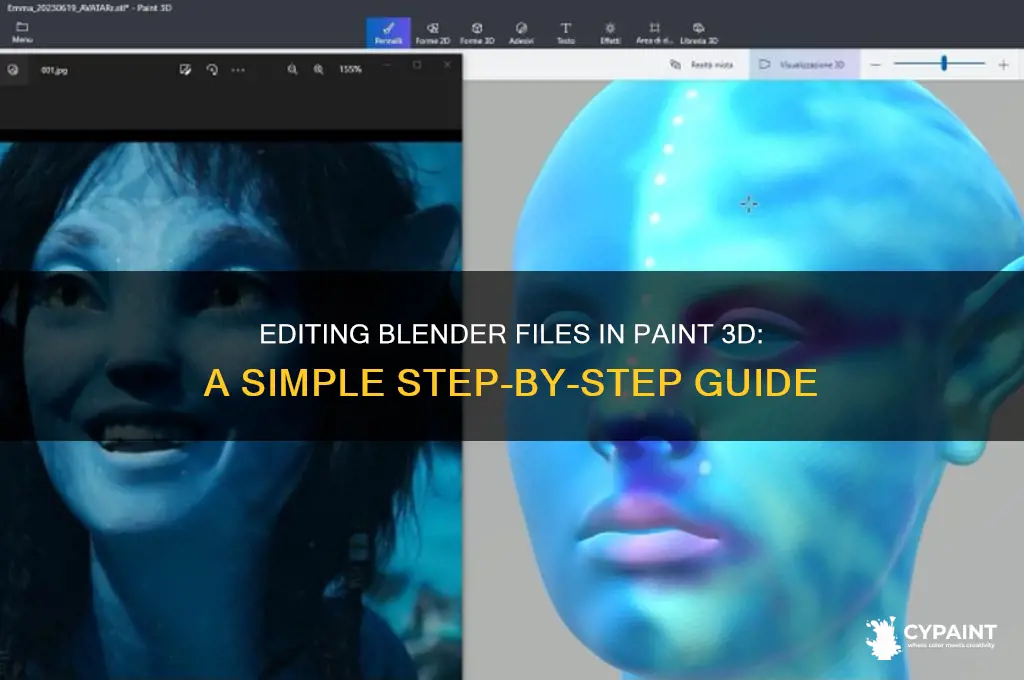Minimize the Photos viewer window
1024x680 pixels.
click(387, 65)
